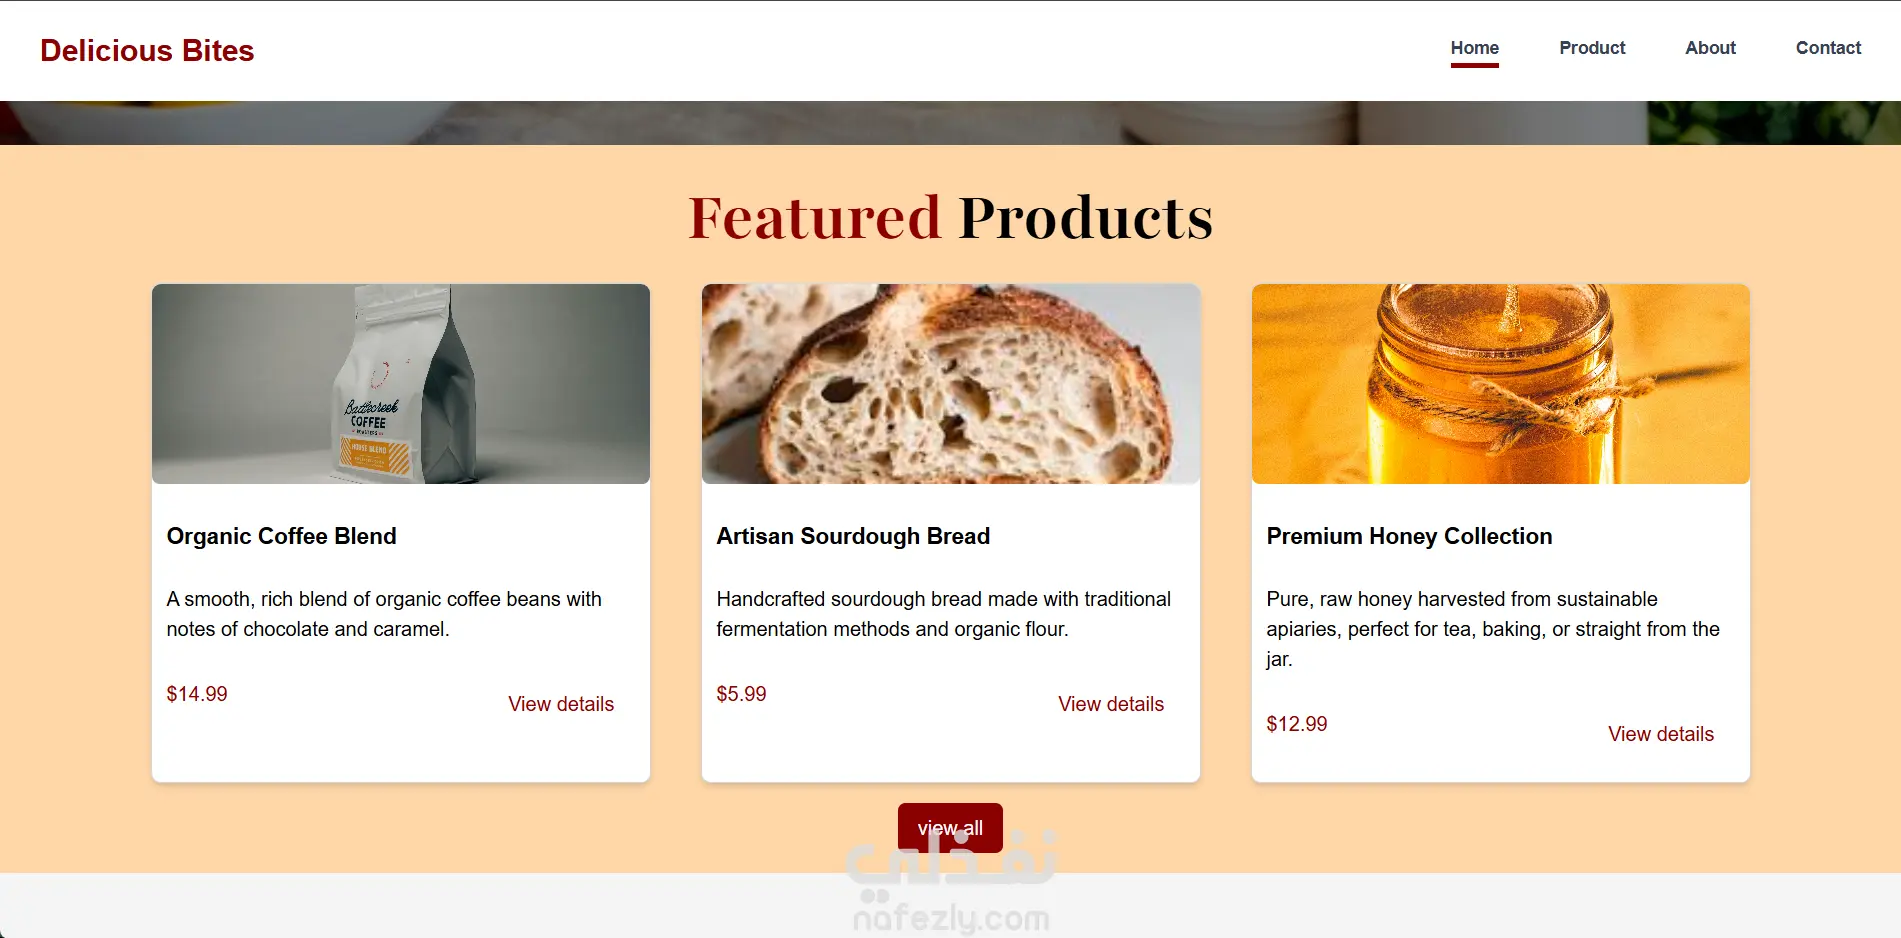Image resolution: width=1901 pixels, height=938 pixels.
Task: View details for Premium Honey Collection
Action: (x=1661, y=734)
